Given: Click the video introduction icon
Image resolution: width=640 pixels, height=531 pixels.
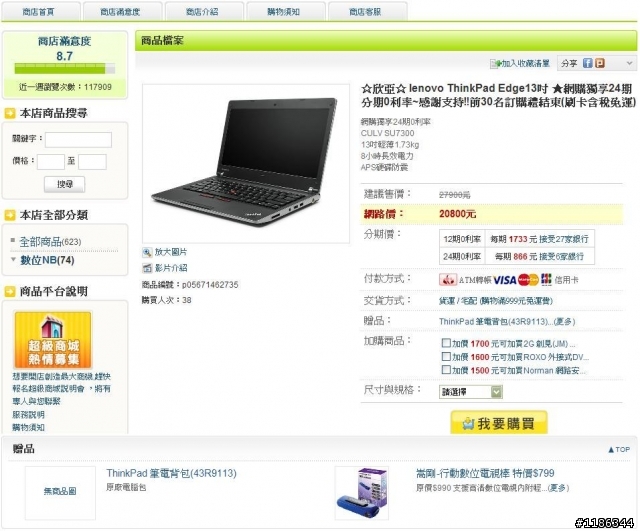Looking at the screenshot, I should click(x=147, y=268).
